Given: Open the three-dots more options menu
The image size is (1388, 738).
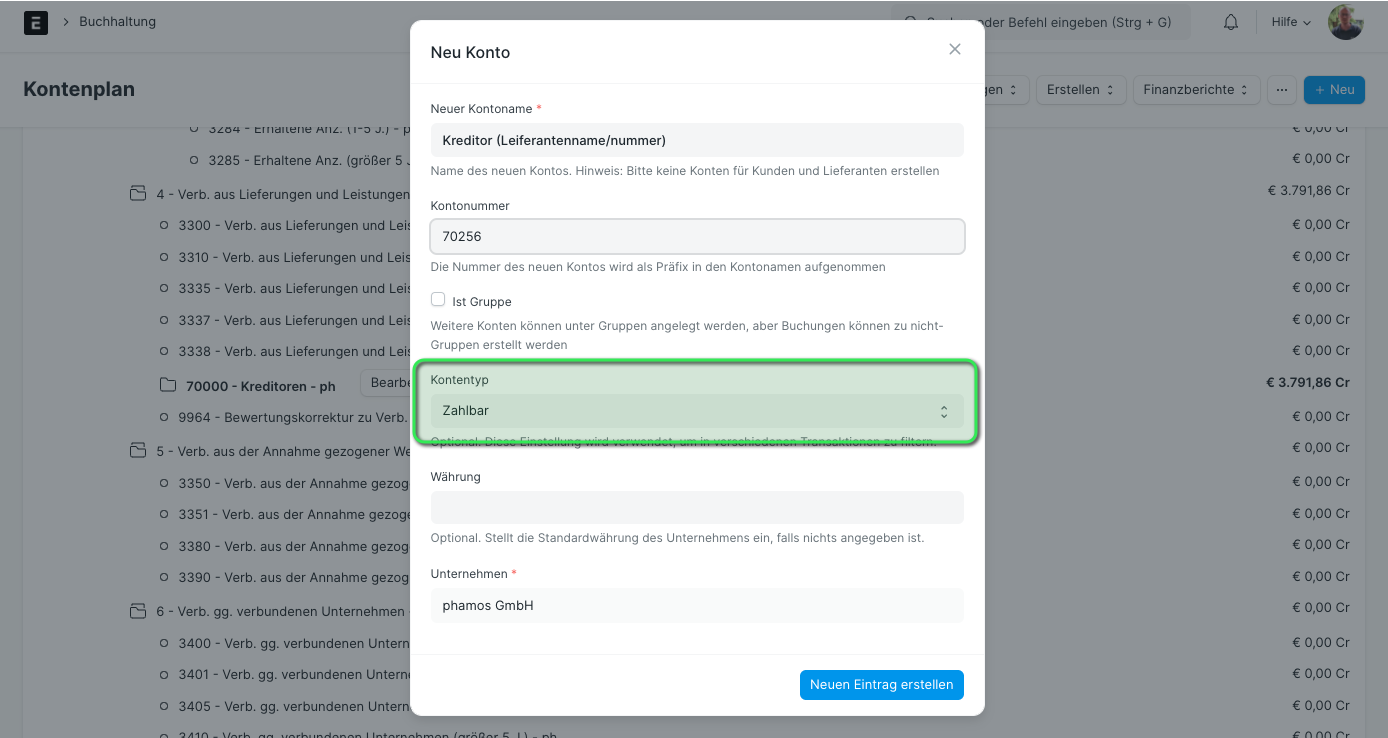Looking at the screenshot, I should [1282, 90].
